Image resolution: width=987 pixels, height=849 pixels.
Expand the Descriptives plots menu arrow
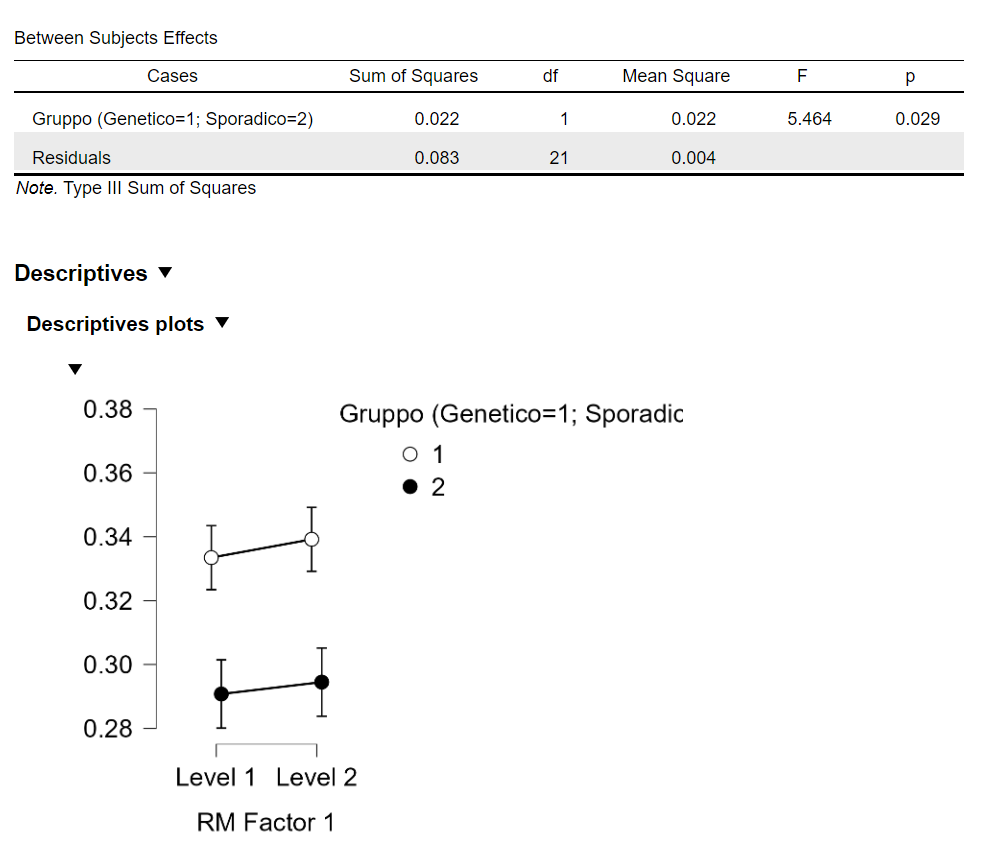[x=222, y=323]
